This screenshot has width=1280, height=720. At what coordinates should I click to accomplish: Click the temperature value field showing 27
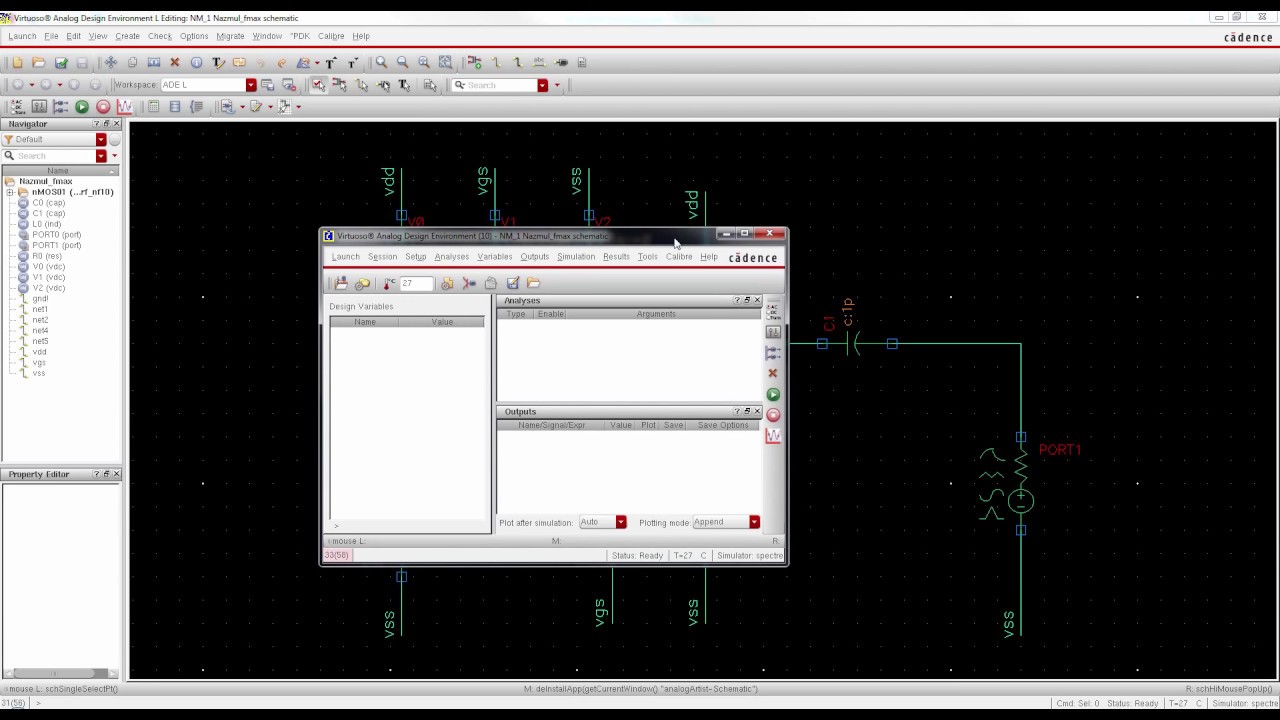(416, 283)
